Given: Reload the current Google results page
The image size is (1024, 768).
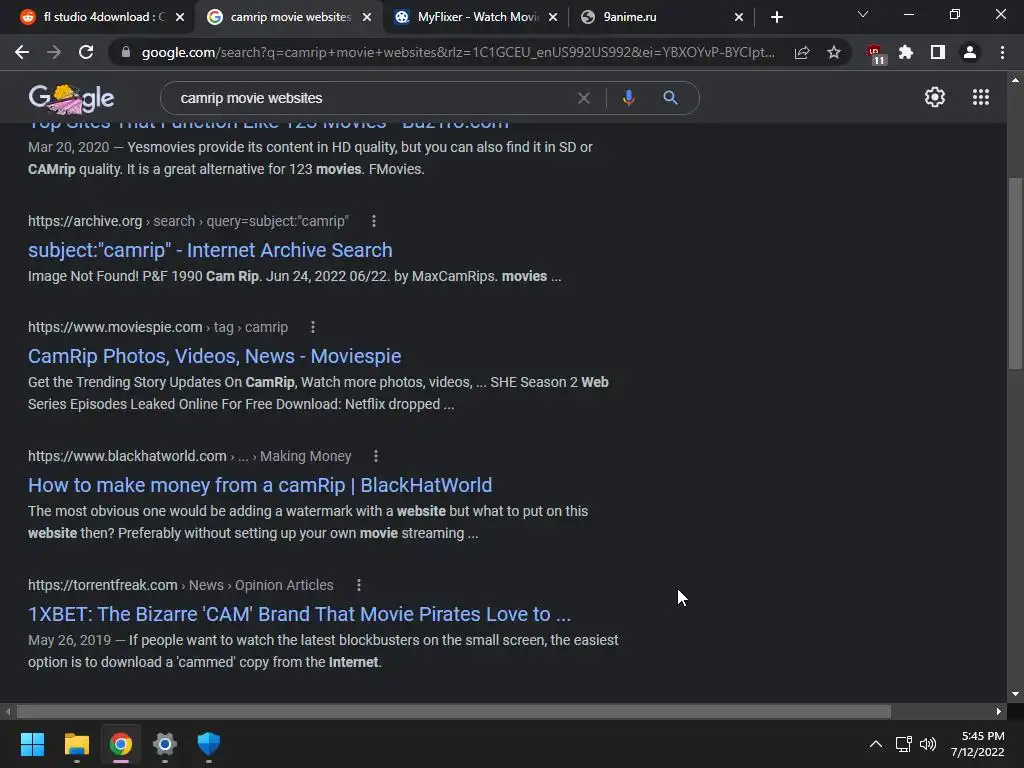Looking at the screenshot, I should (86, 52).
